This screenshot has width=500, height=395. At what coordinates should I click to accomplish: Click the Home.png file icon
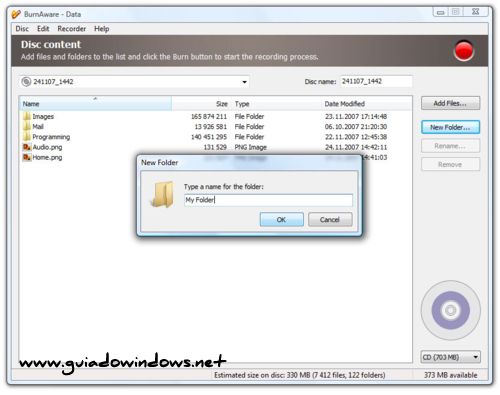click(27, 157)
